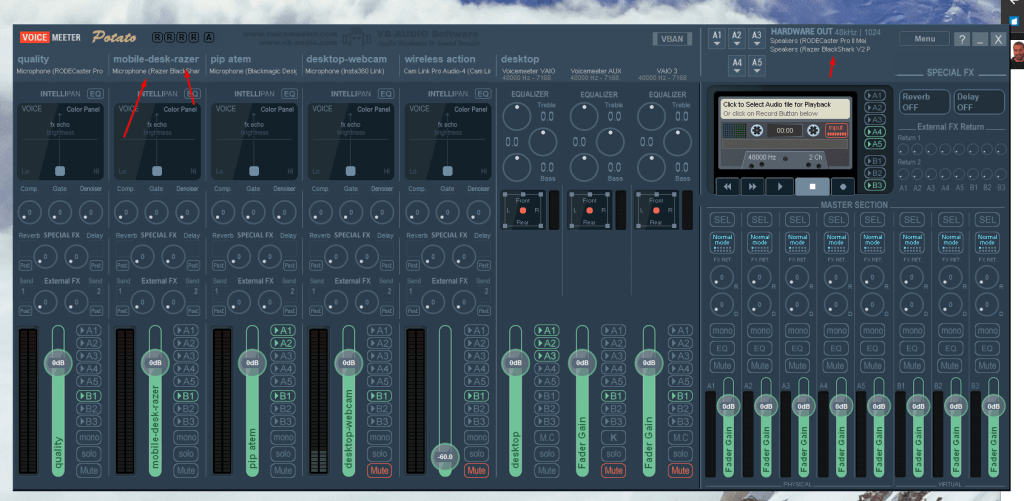This screenshot has height=501, width=1024.
Task: Click the master A5 Fader Gain knob
Action: [x=879, y=406]
